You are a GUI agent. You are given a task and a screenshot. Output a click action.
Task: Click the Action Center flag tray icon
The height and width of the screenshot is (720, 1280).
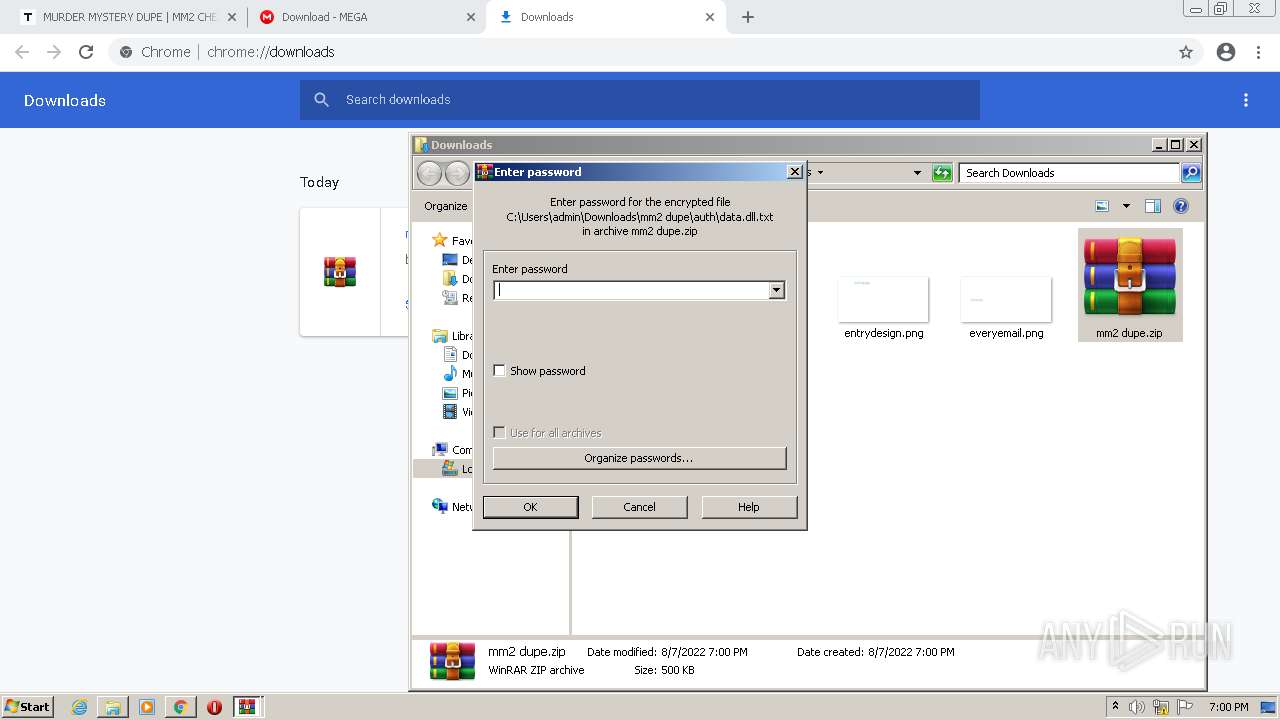click(1186, 707)
